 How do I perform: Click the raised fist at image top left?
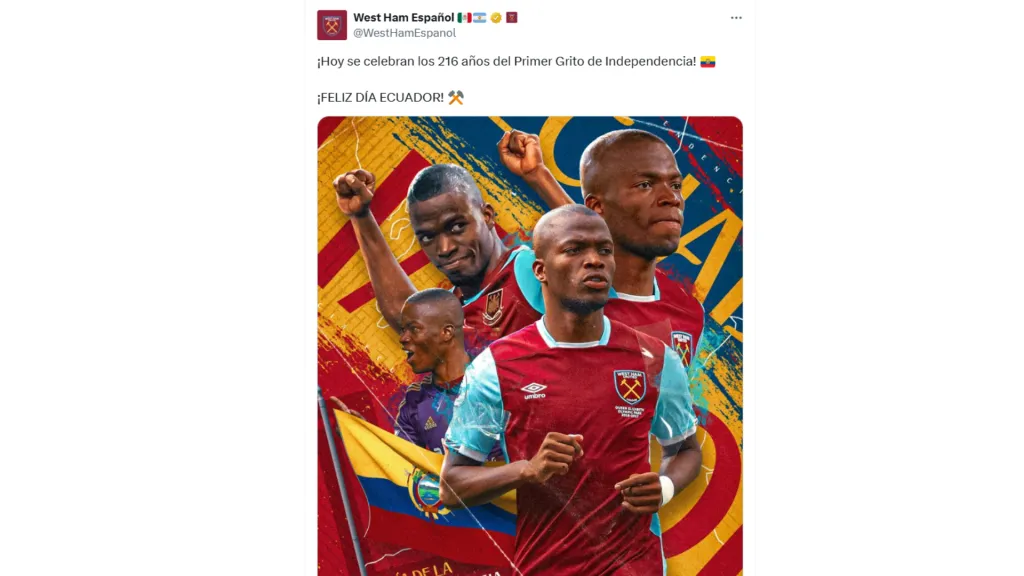click(x=355, y=191)
